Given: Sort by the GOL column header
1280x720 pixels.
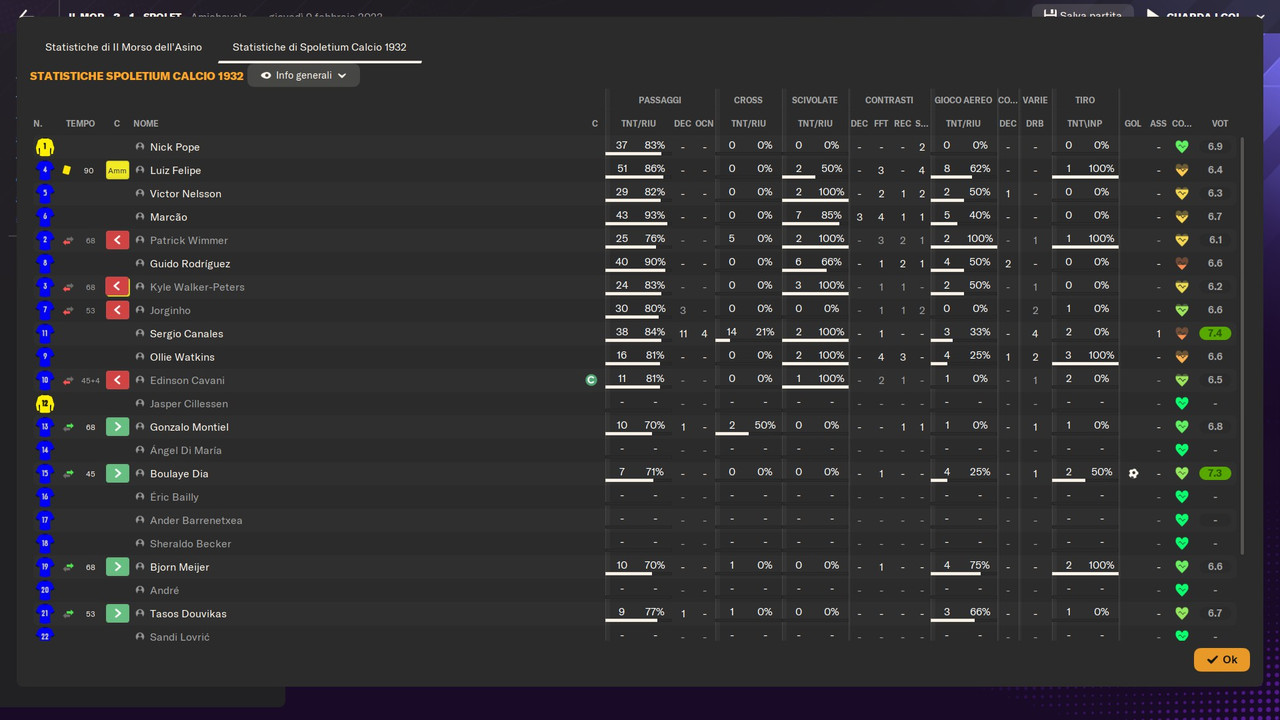Looking at the screenshot, I should tap(1133, 124).
